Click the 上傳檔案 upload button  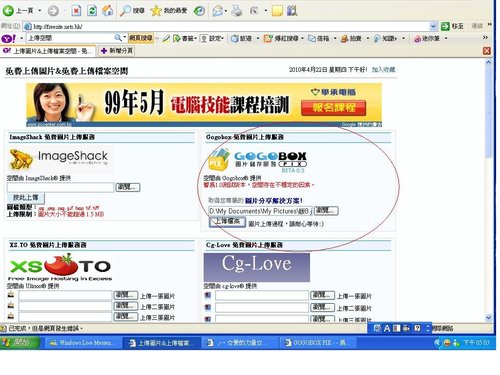pos(227,222)
